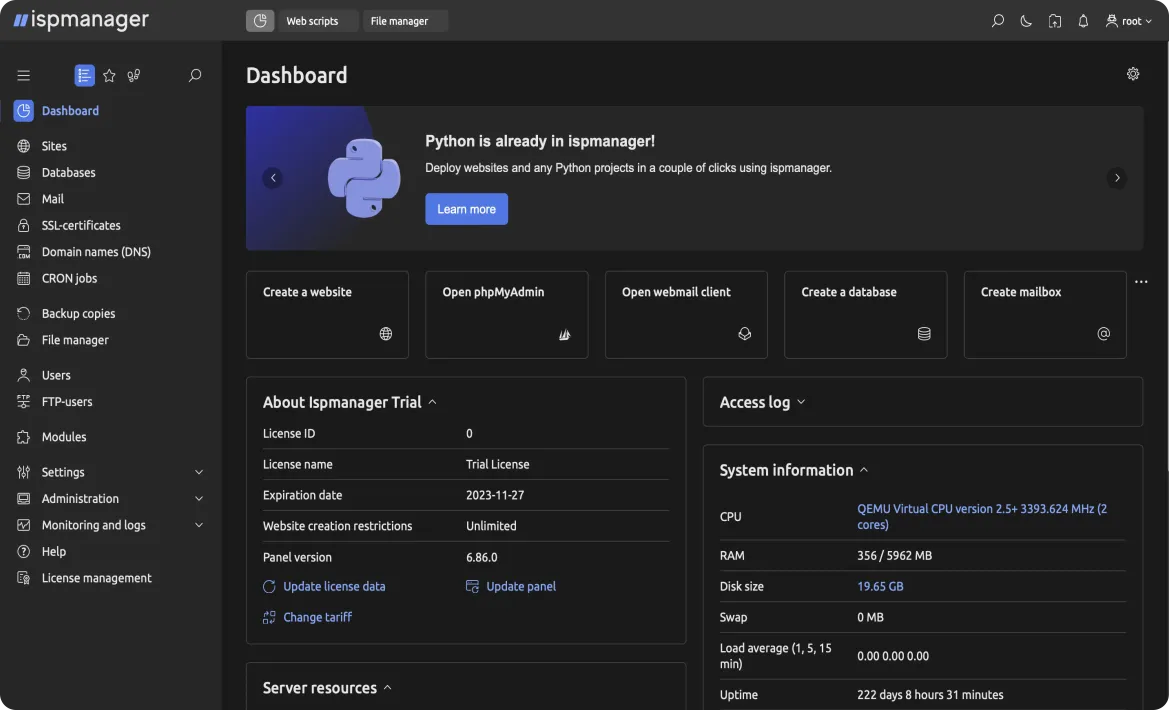1169x710 pixels.
Task: Click the Open phpMyAdmin card
Action: pos(507,315)
